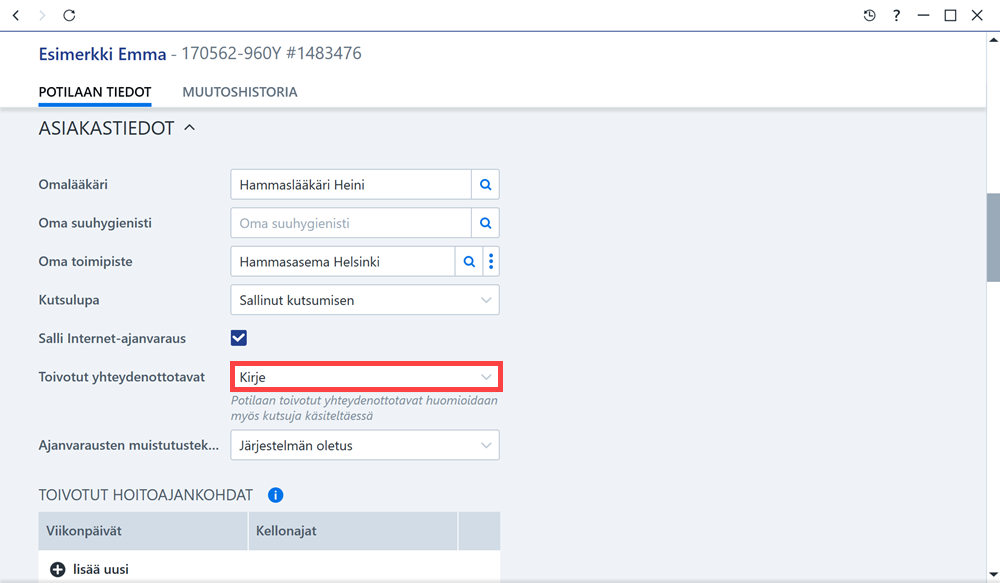Image resolution: width=1000 pixels, height=583 pixels.
Task: Open help with the question mark icon
Action: [897, 15]
